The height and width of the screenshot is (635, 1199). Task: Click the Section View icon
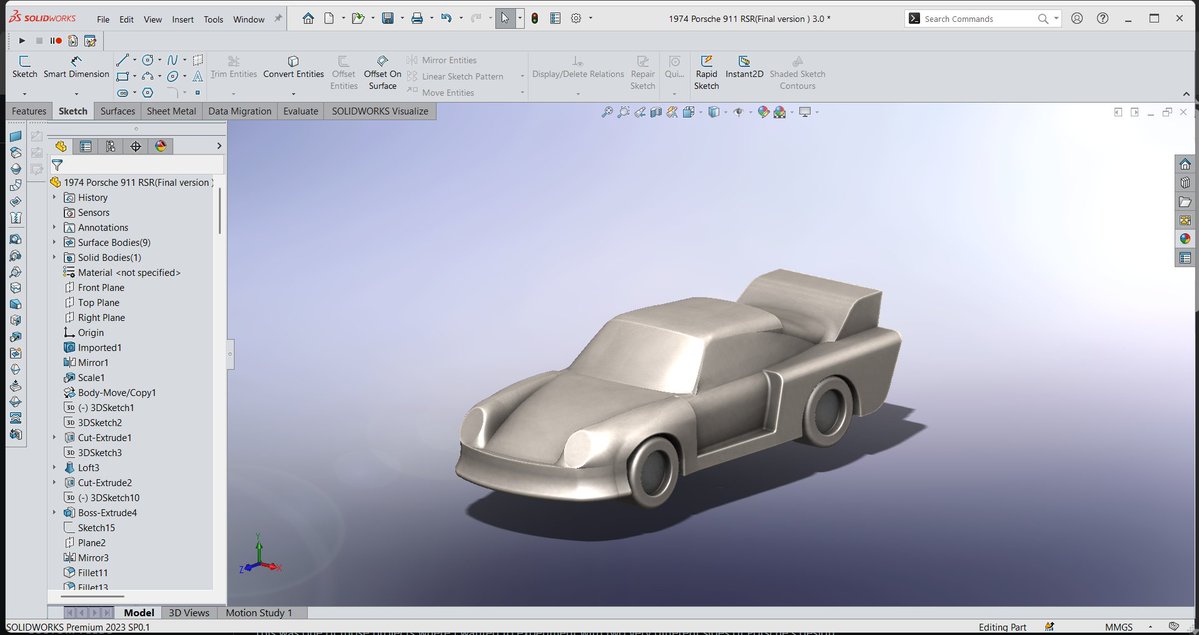(655, 112)
